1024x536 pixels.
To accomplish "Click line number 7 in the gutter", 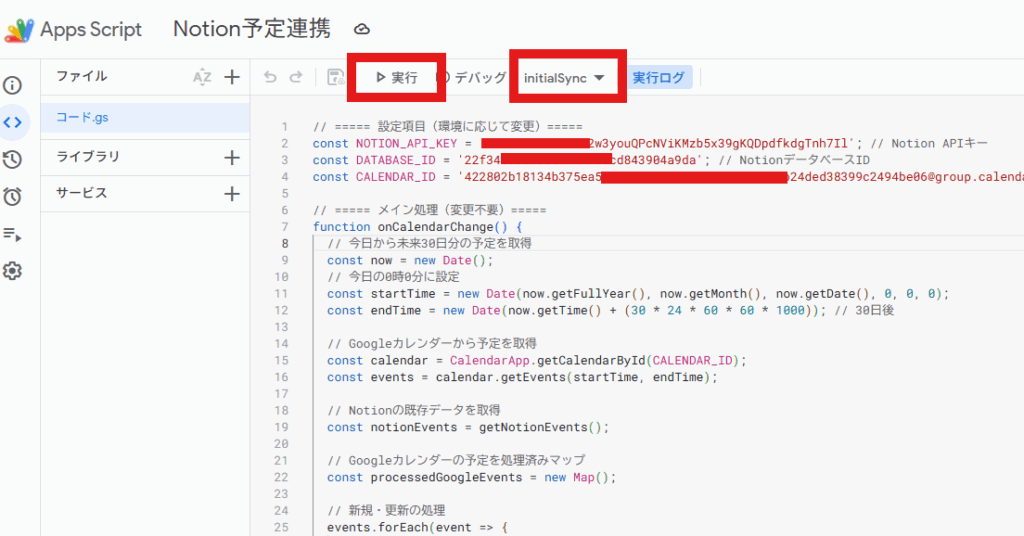I will [285, 227].
